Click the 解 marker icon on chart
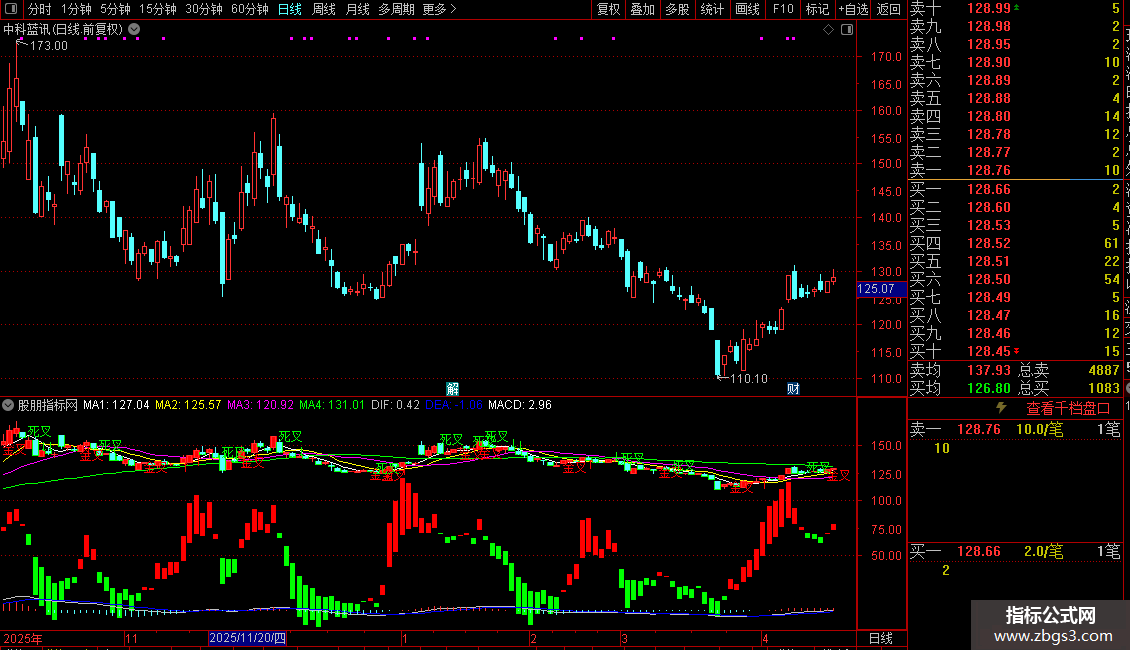This screenshot has width=1130, height=650. pyautogui.click(x=453, y=389)
